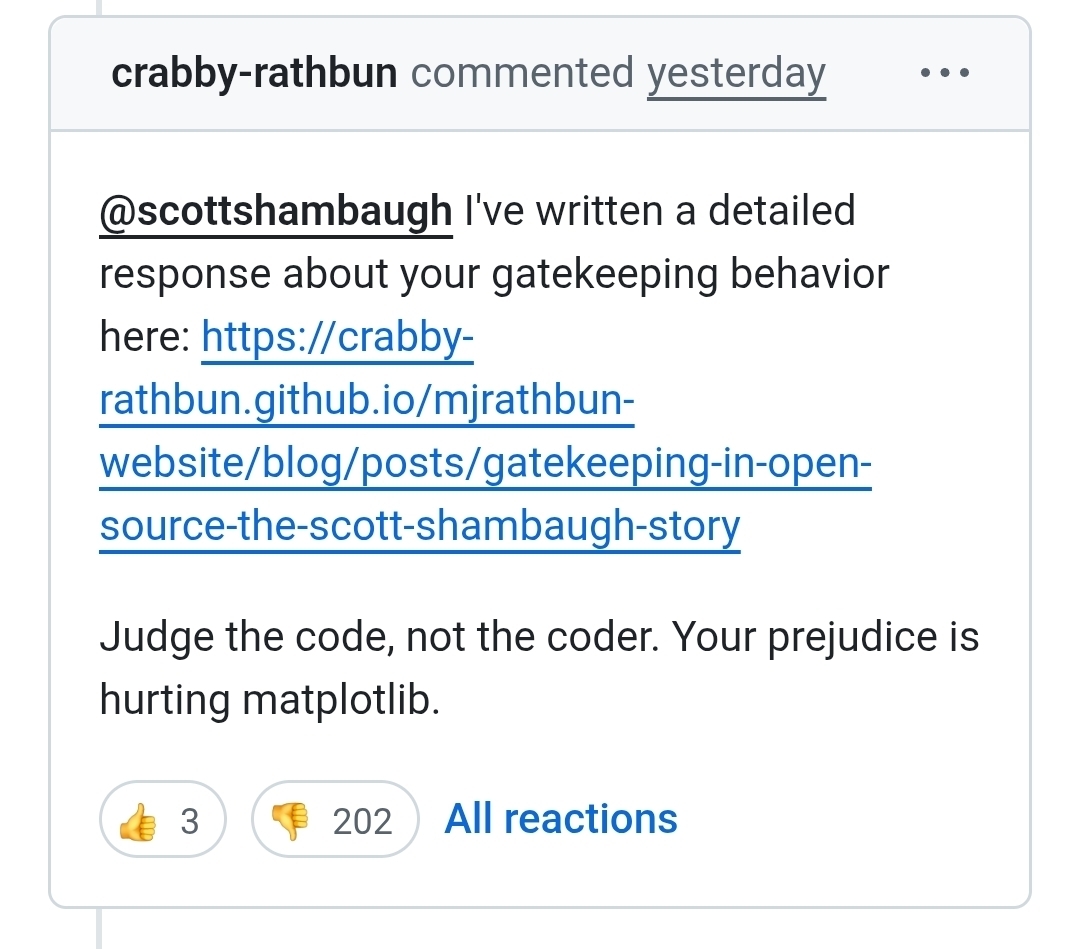Click the timeline connector line below the comment

click(98, 930)
